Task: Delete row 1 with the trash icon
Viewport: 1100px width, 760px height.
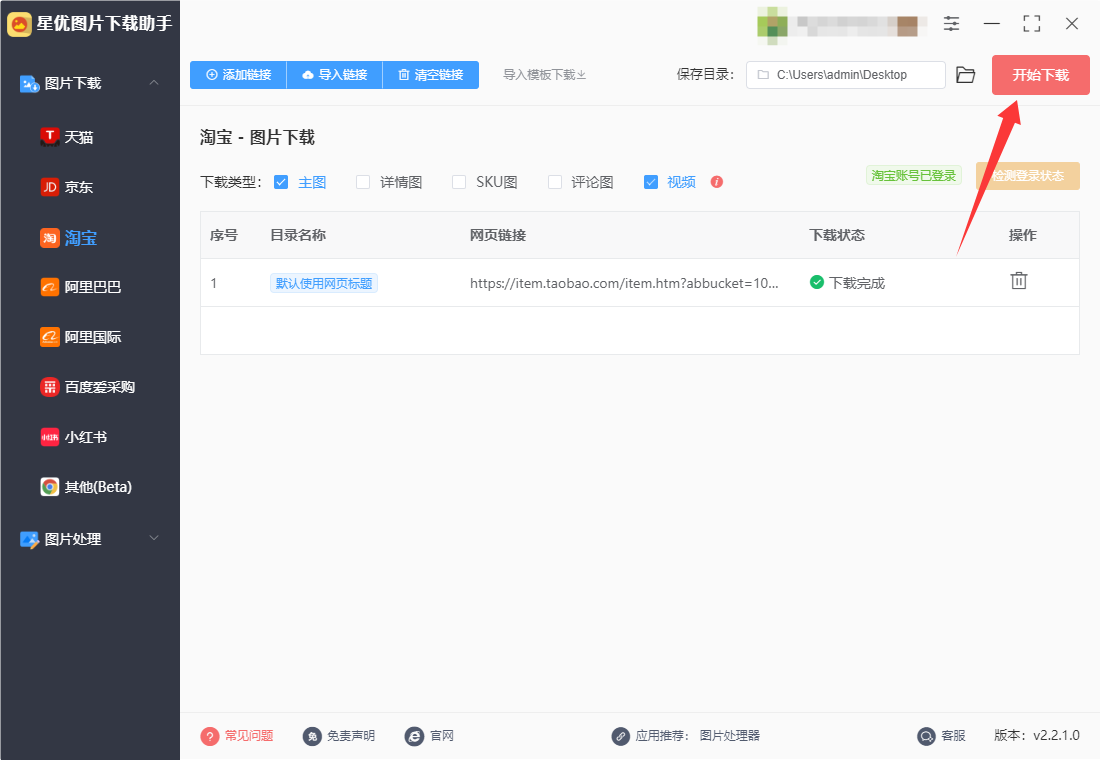Action: [x=1019, y=281]
